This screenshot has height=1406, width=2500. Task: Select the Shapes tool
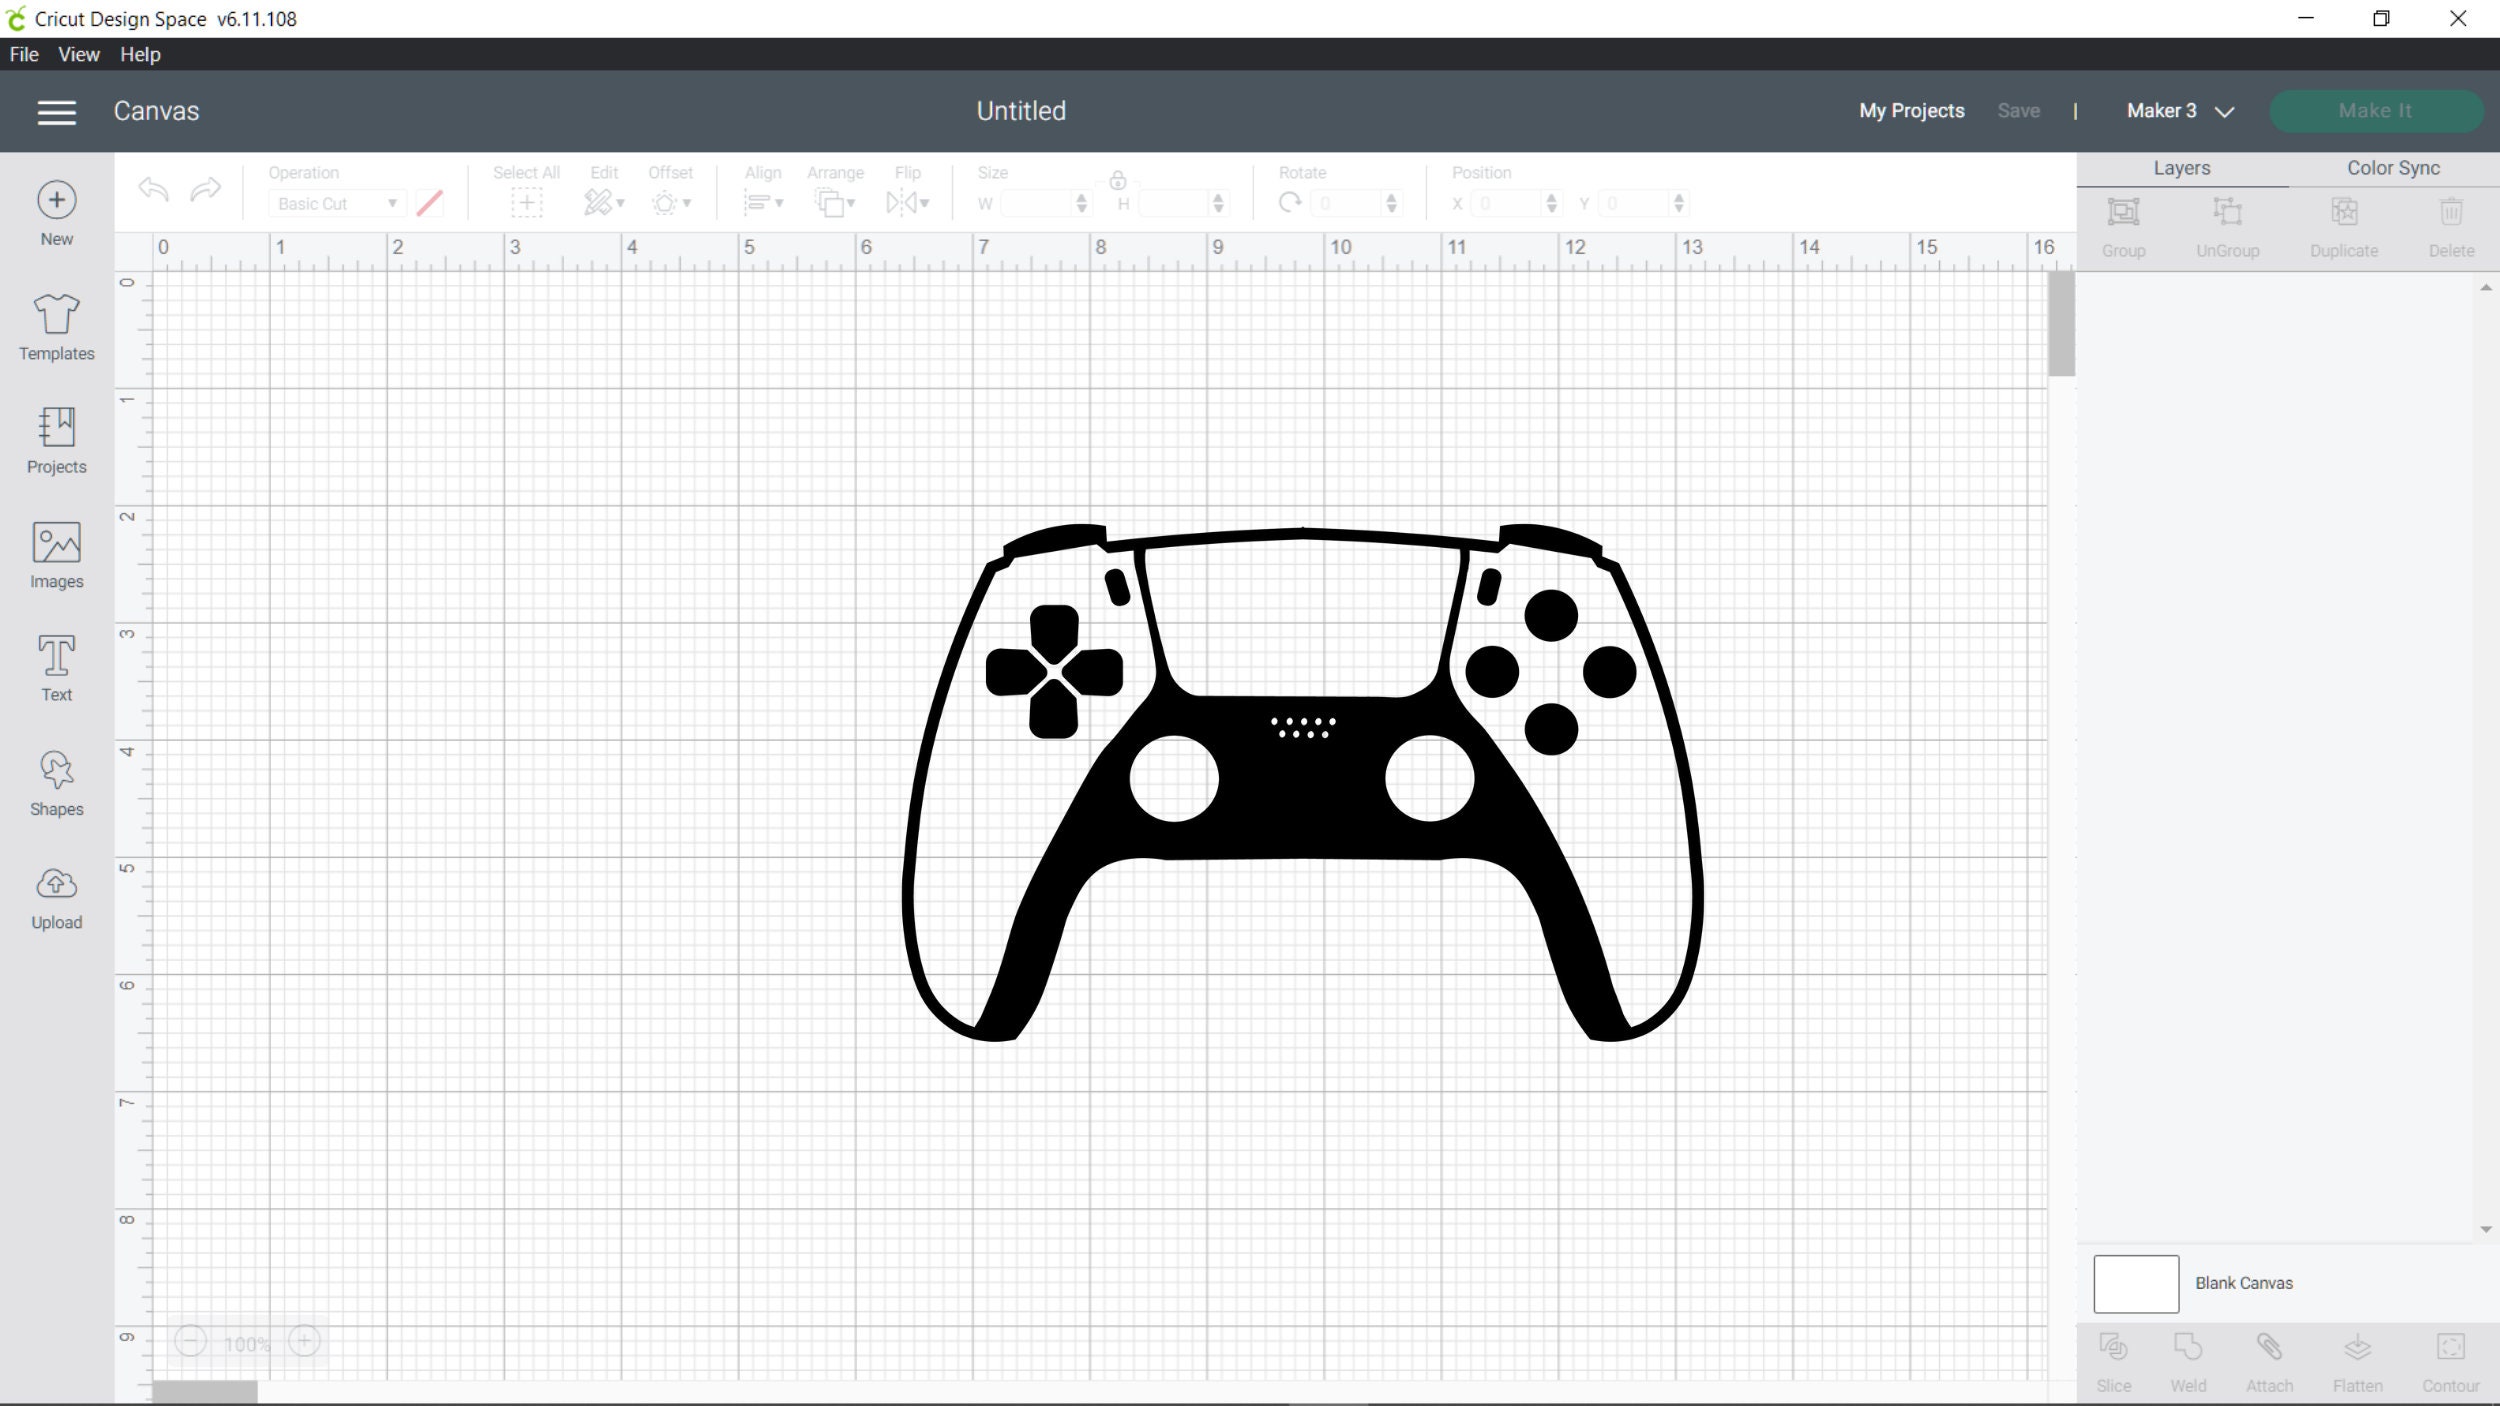56,783
